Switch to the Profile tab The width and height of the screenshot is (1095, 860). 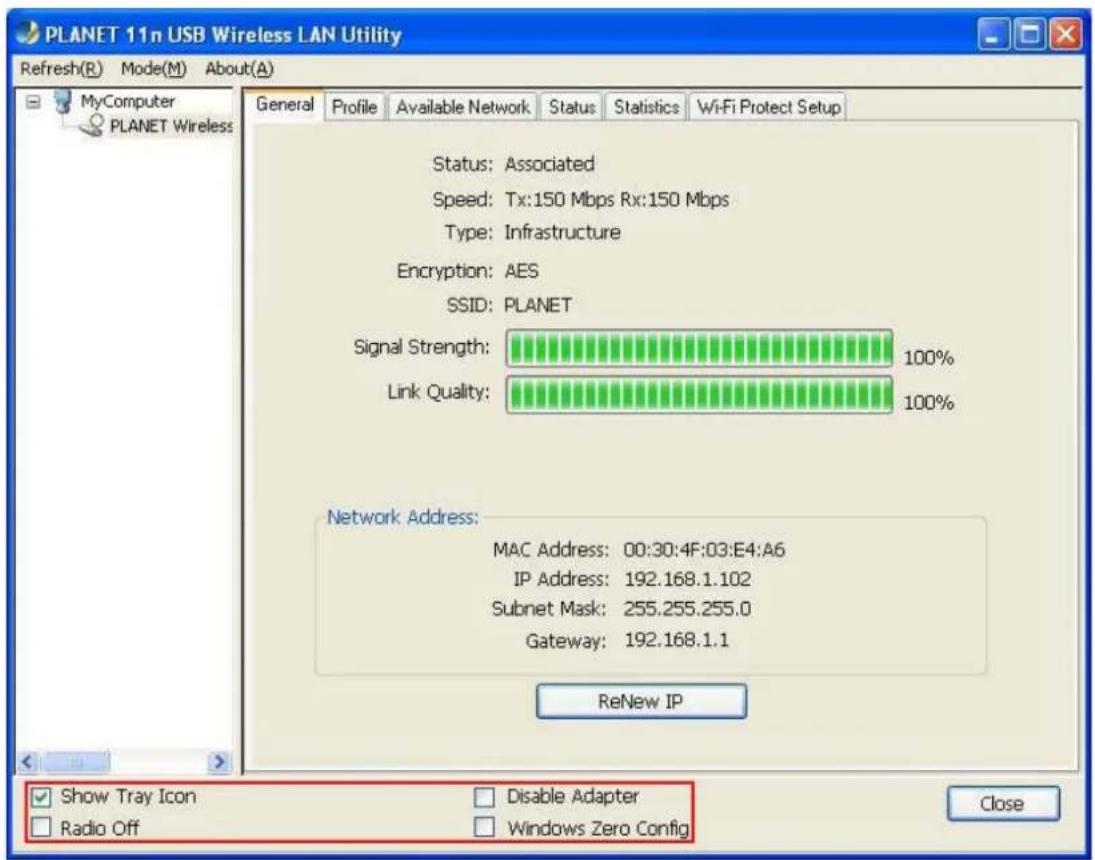(x=354, y=107)
